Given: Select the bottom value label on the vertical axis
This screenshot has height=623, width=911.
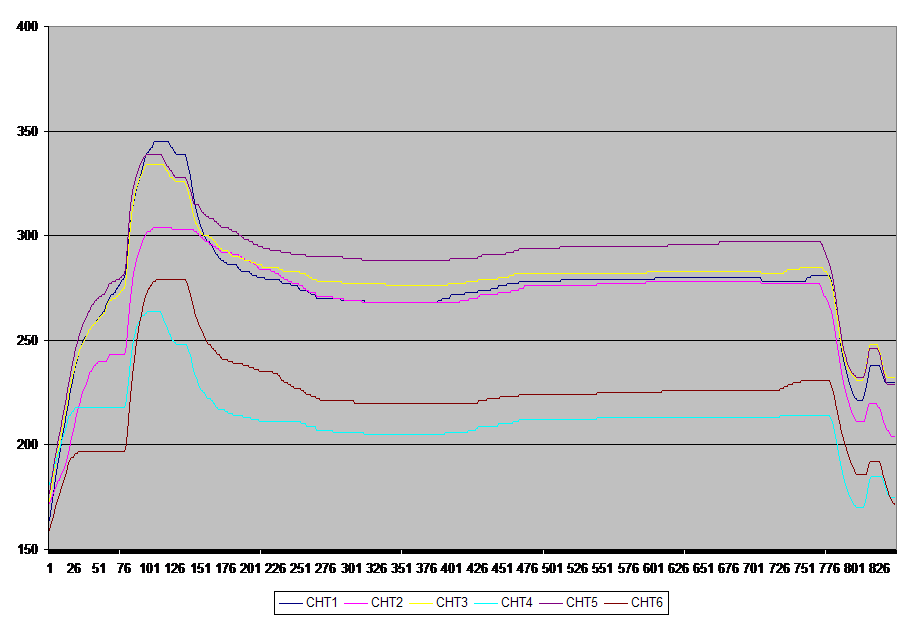Looking at the screenshot, I should click(30, 549).
